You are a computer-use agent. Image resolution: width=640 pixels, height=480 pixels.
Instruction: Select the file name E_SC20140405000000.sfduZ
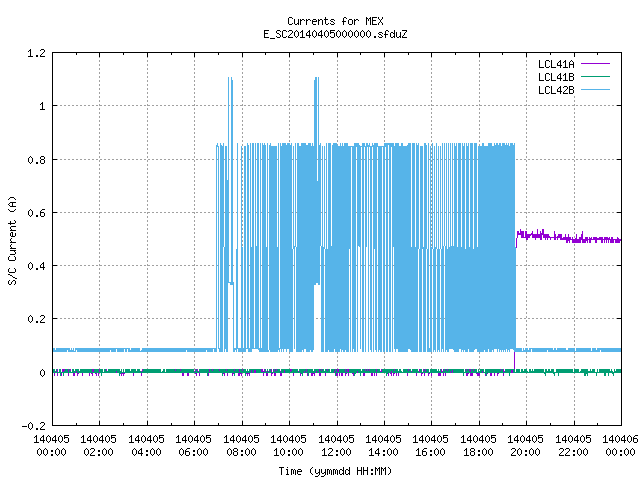coord(335,34)
